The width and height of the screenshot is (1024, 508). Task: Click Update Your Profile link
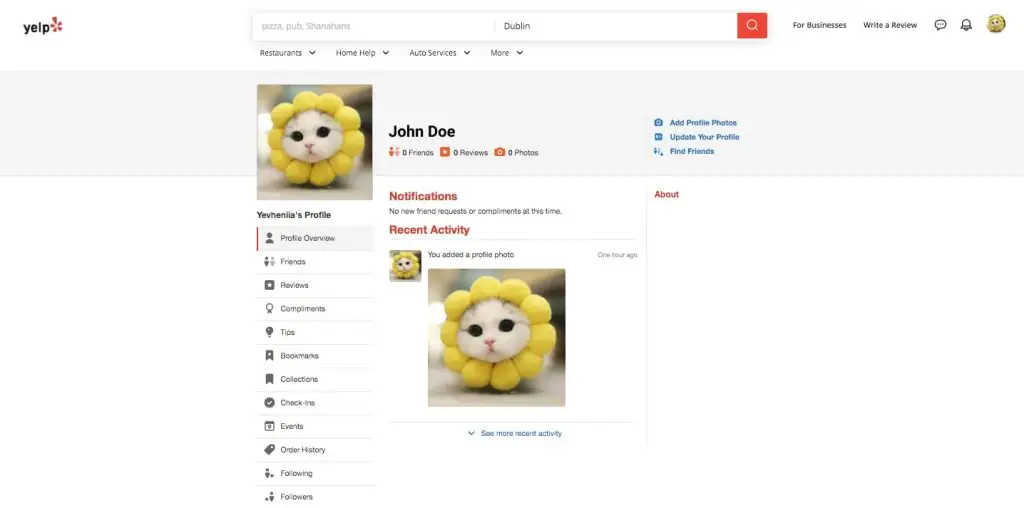pyautogui.click(x=705, y=137)
